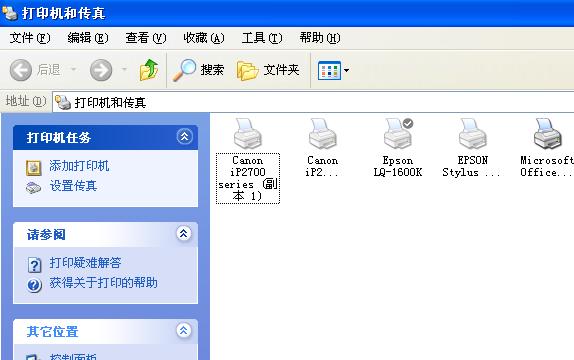Open the 编辑(E) menu
Image resolution: width=574 pixels, height=360 pixels.
point(88,38)
